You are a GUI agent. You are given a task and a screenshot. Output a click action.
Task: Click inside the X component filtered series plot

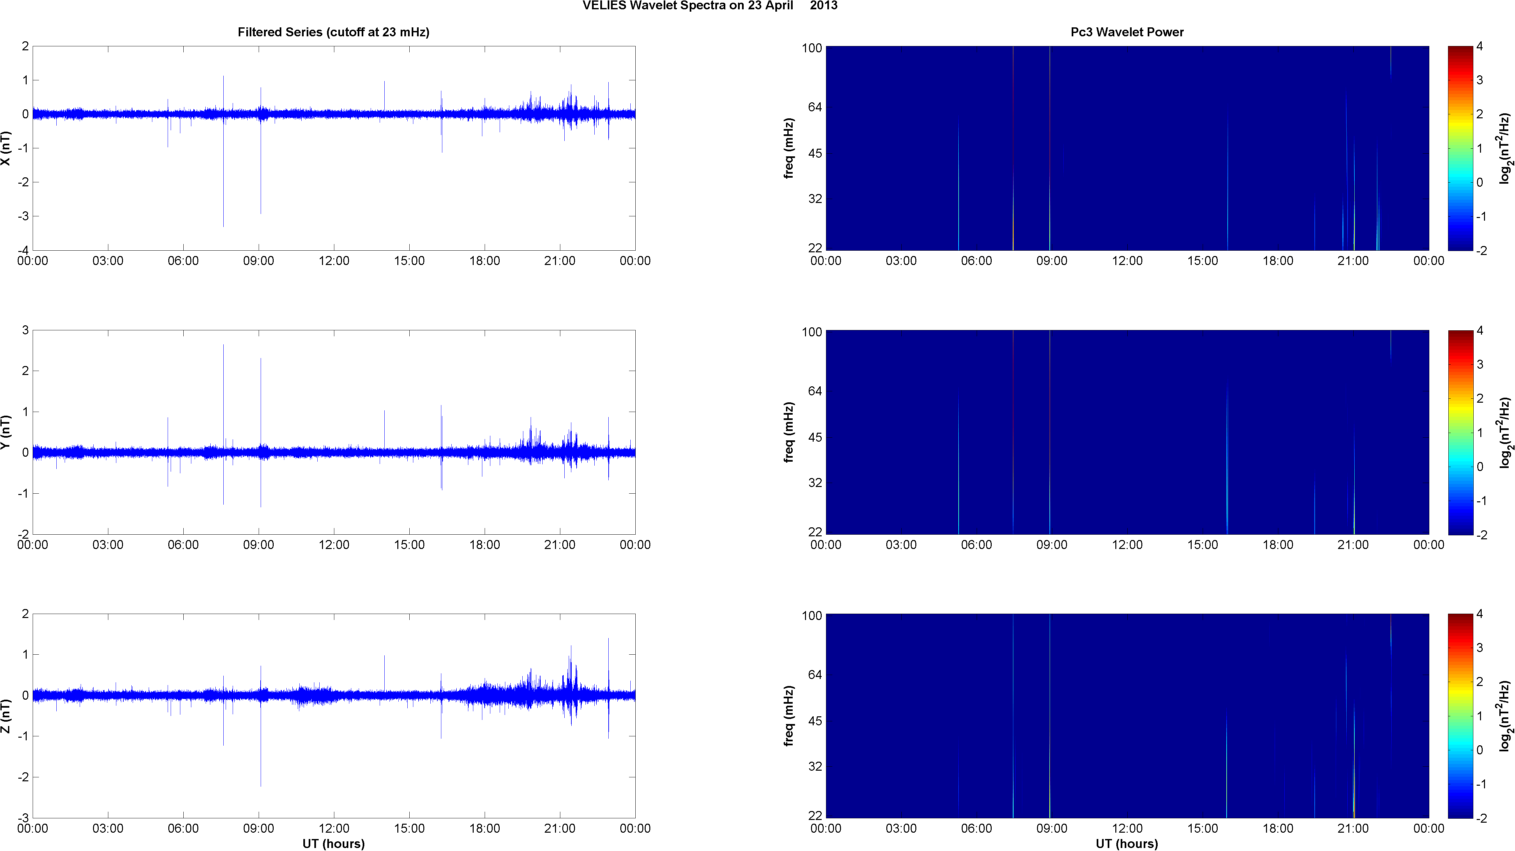334,148
